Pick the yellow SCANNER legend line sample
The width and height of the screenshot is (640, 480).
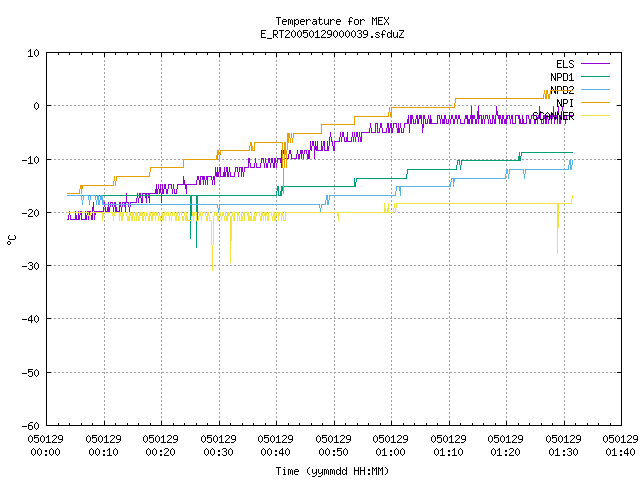point(595,116)
